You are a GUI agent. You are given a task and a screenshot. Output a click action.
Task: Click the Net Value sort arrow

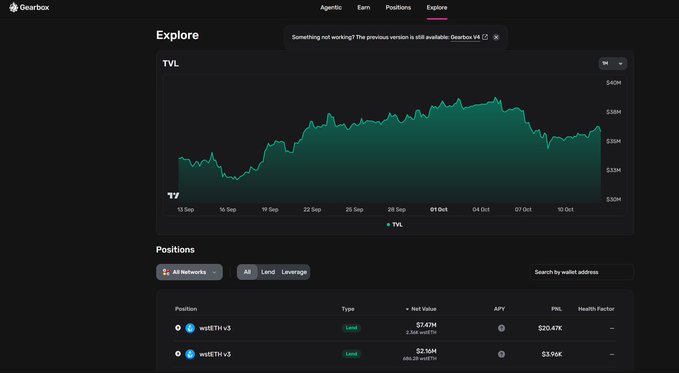(407, 309)
